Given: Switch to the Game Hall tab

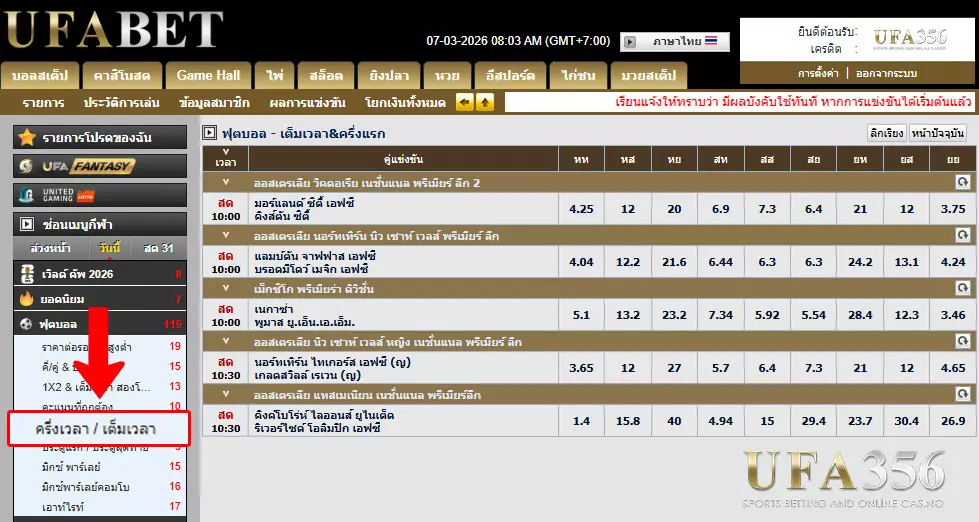Looking at the screenshot, I should pos(208,75).
